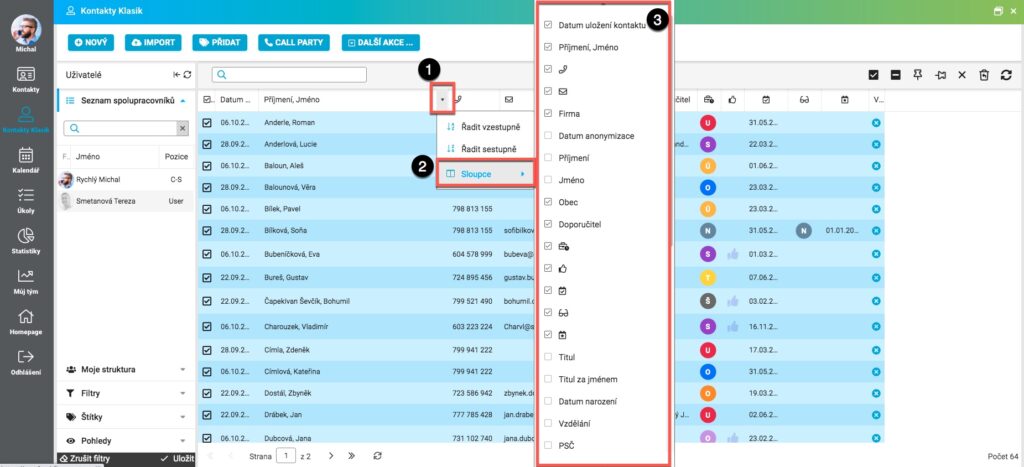
Task: Remove Anderle, Roman with blue X icon
Action: [876, 122]
